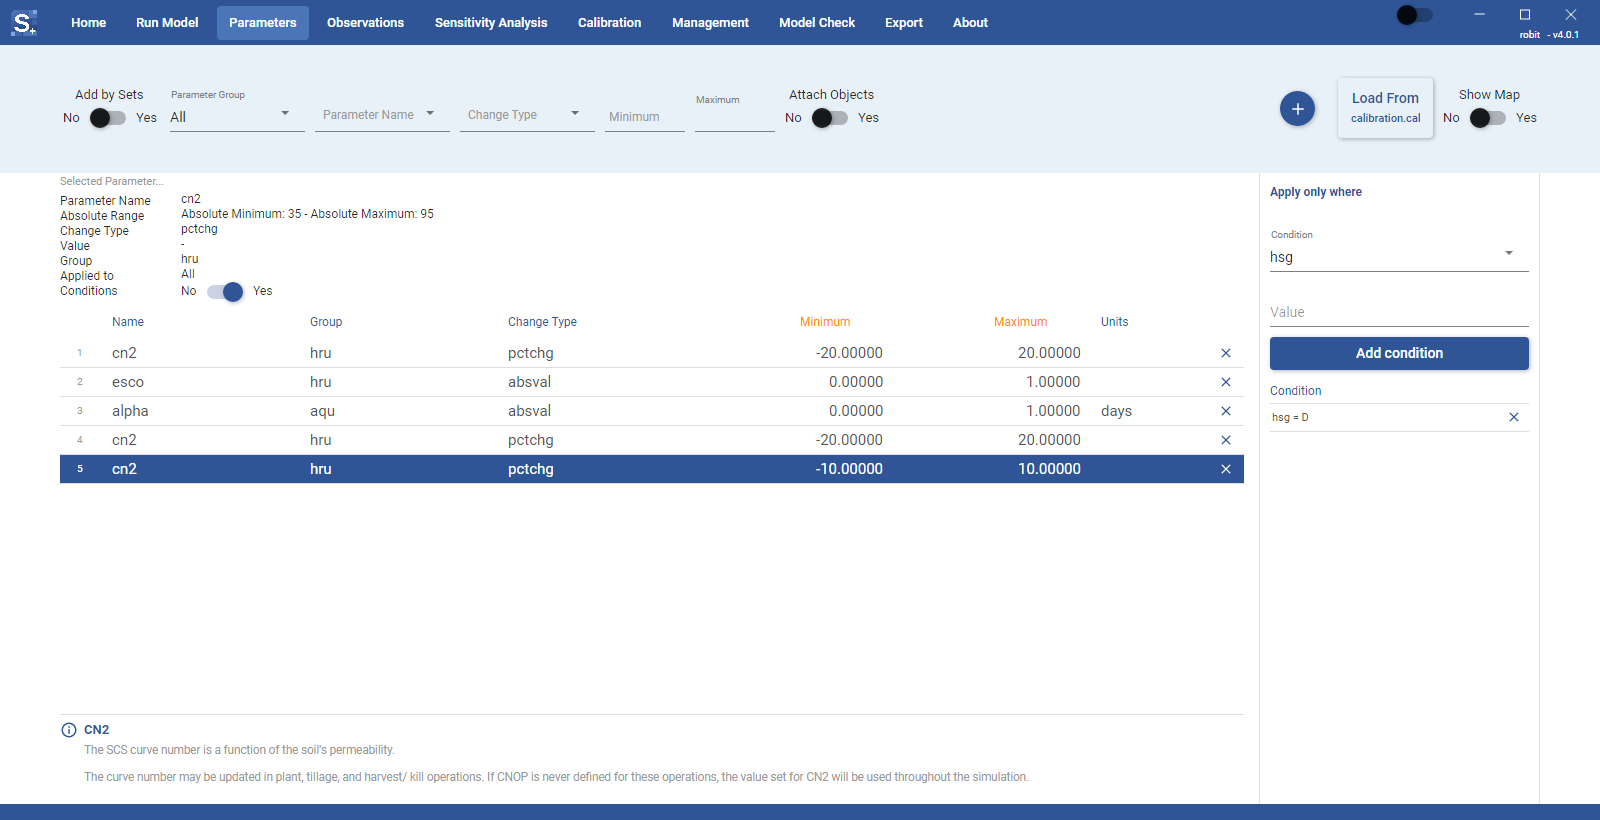Open Model Check tab
Image resolution: width=1600 pixels, height=820 pixels.
pyautogui.click(x=817, y=23)
